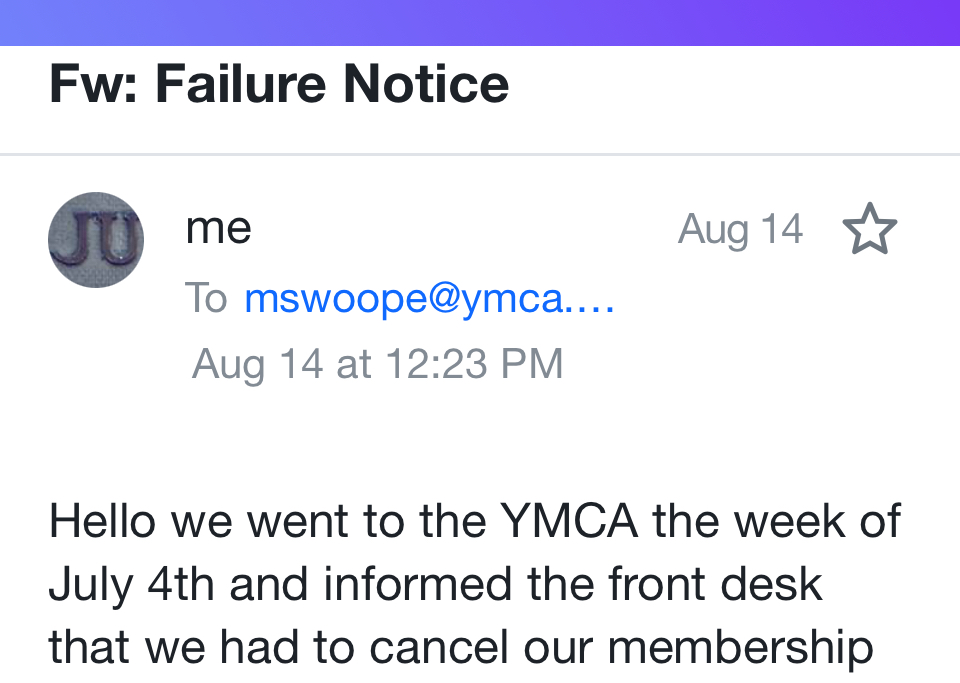Tap the "To" recipient label

click(x=206, y=298)
